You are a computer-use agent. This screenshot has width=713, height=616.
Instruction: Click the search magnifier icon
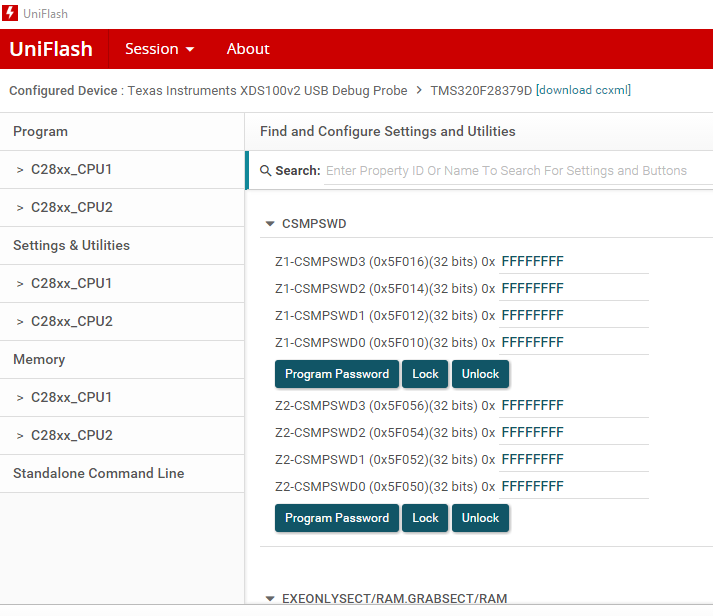pyautogui.click(x=265, y=171)
